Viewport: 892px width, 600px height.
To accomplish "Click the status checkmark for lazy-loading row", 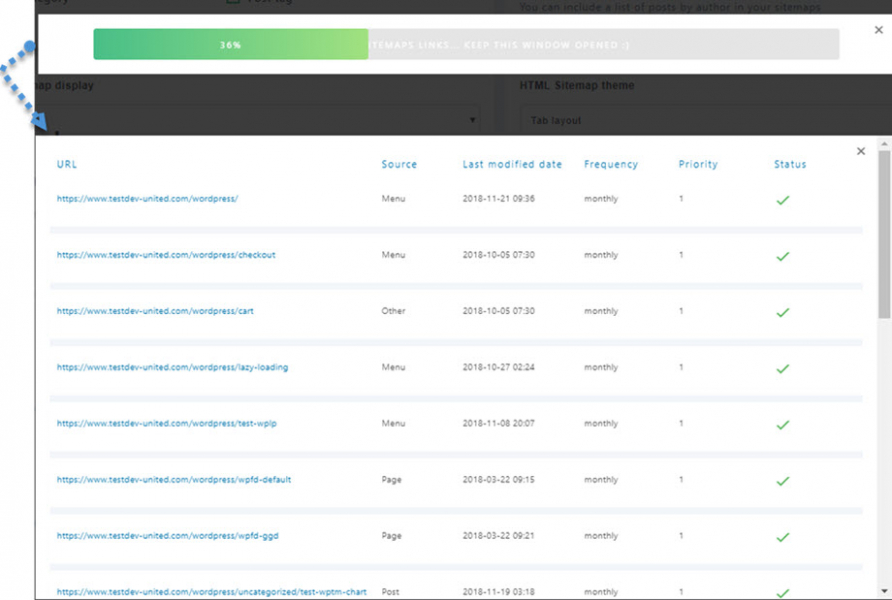I will 782,368.
